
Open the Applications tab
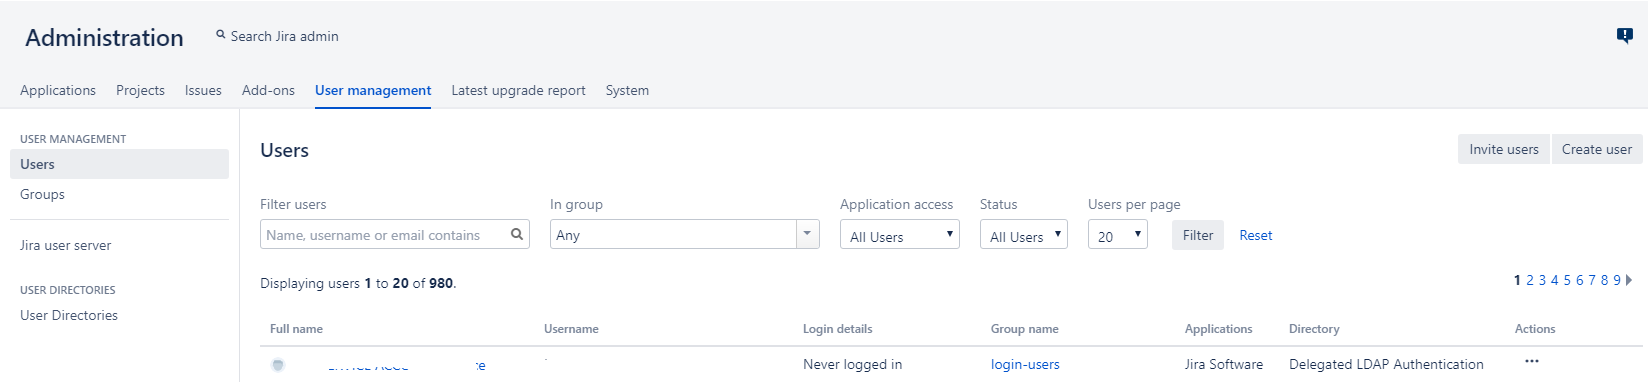[58, 90]
